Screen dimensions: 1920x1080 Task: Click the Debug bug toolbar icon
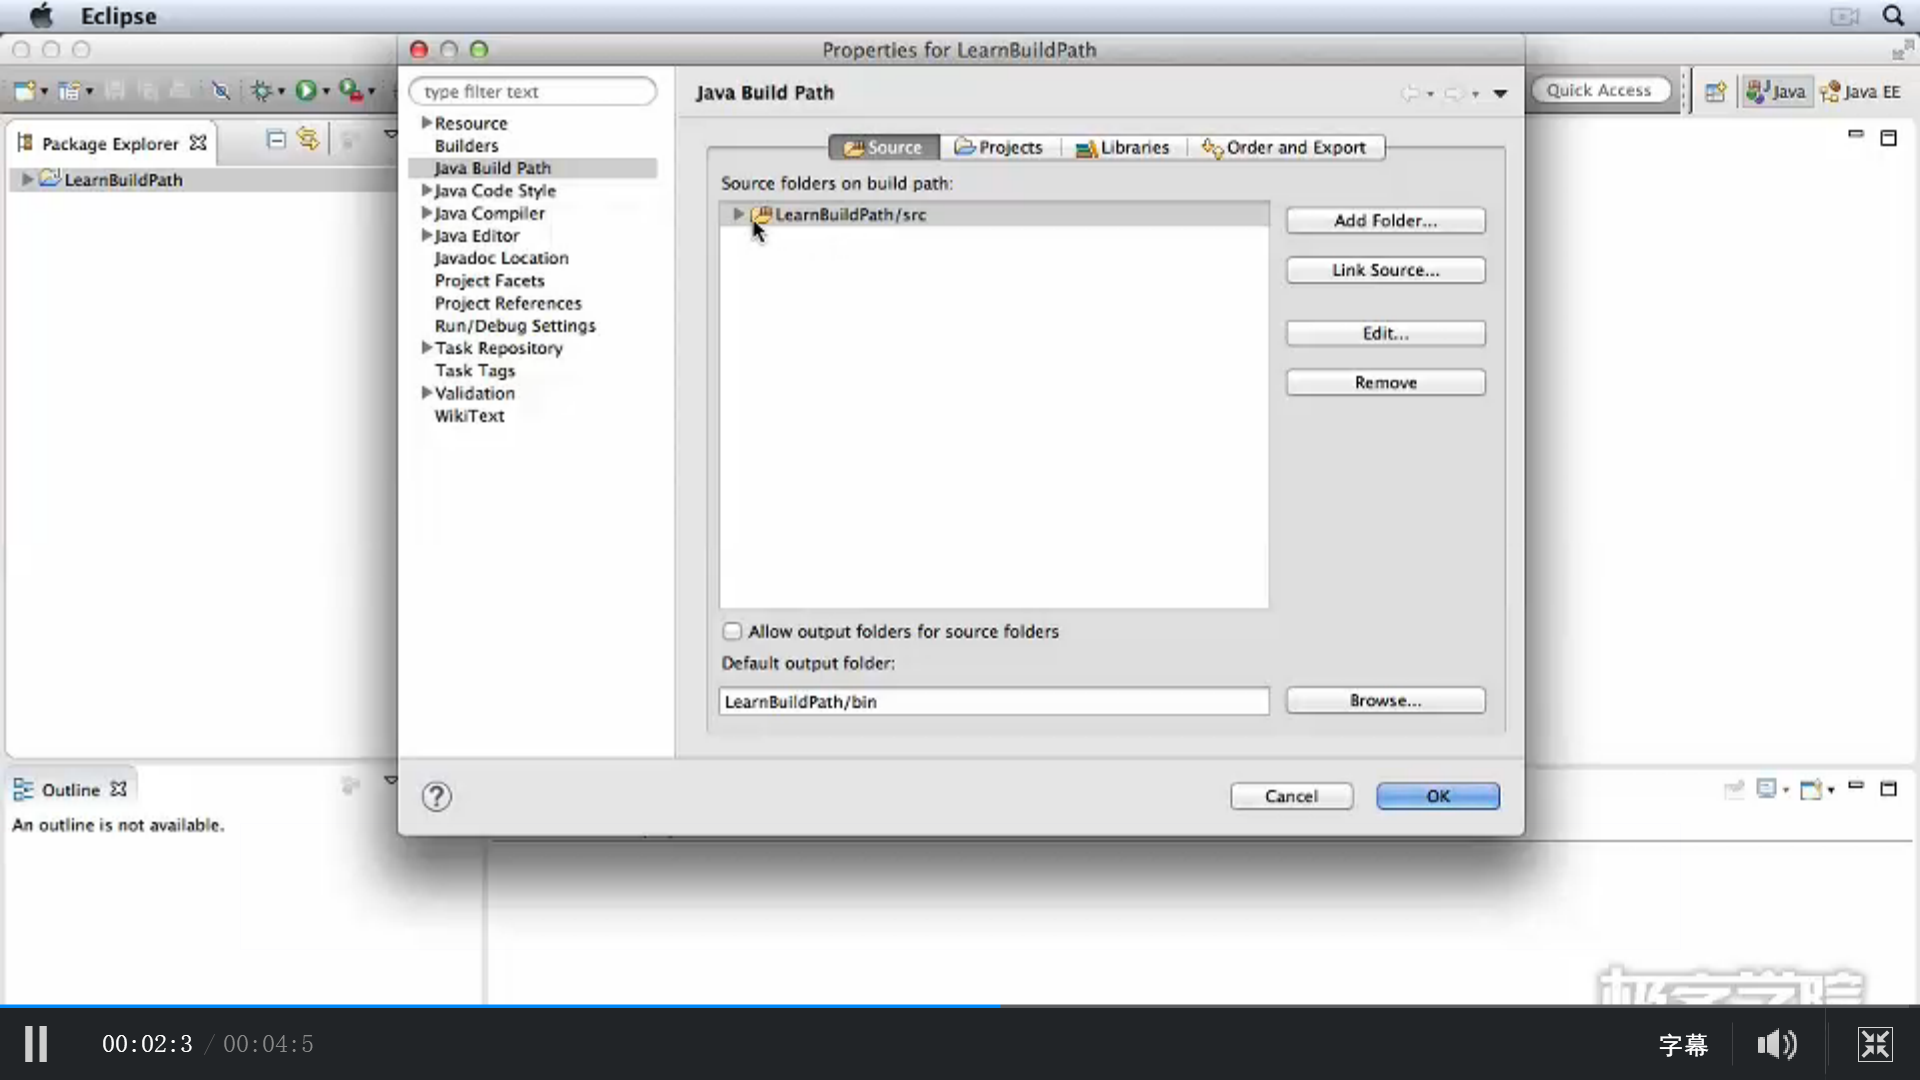(x=261, y=91)
